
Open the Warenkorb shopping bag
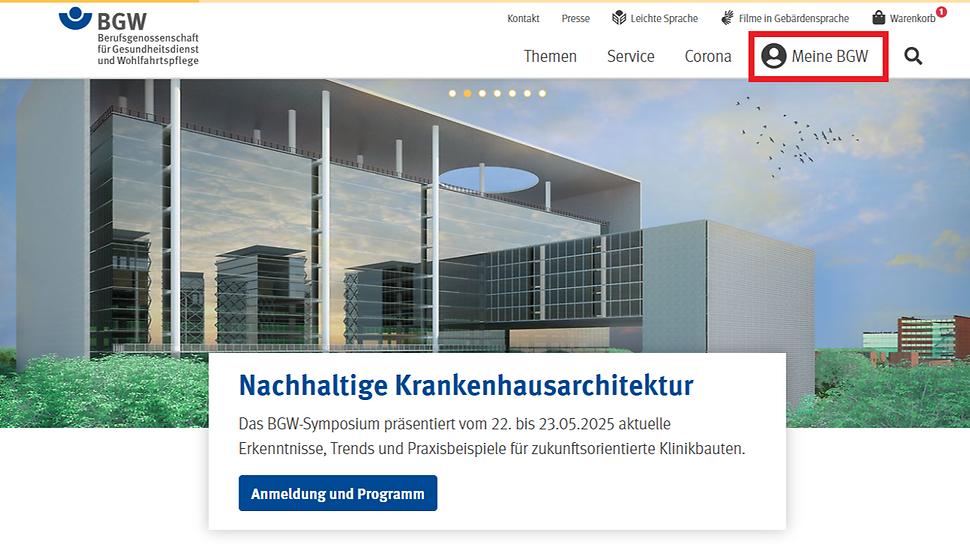909,18
